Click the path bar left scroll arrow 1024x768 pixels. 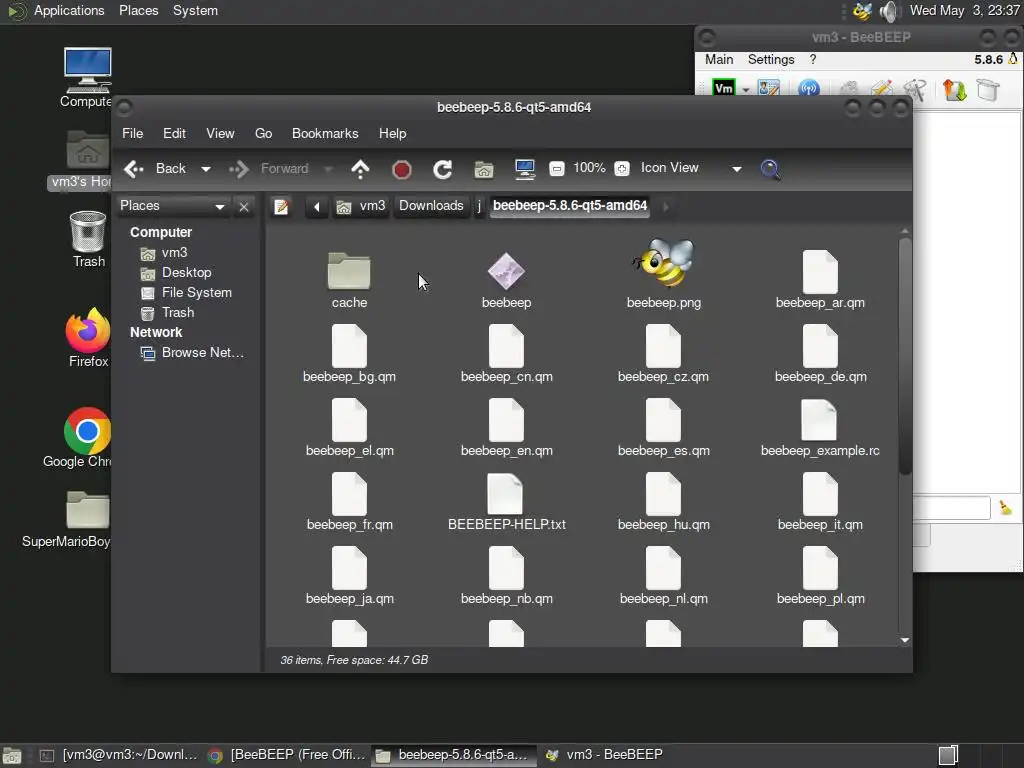317,207
